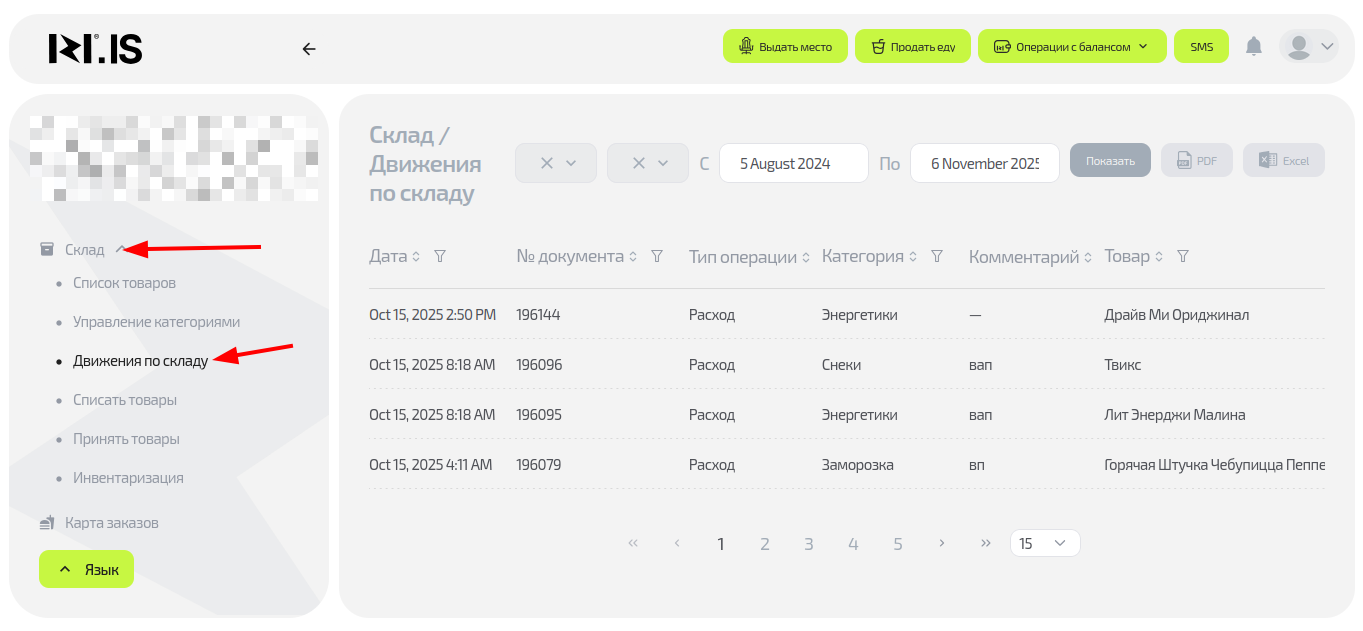Click the Продать еду button
Image resolution: width=1363 pixels, height=631 pixels.
(x=912, y=47)
